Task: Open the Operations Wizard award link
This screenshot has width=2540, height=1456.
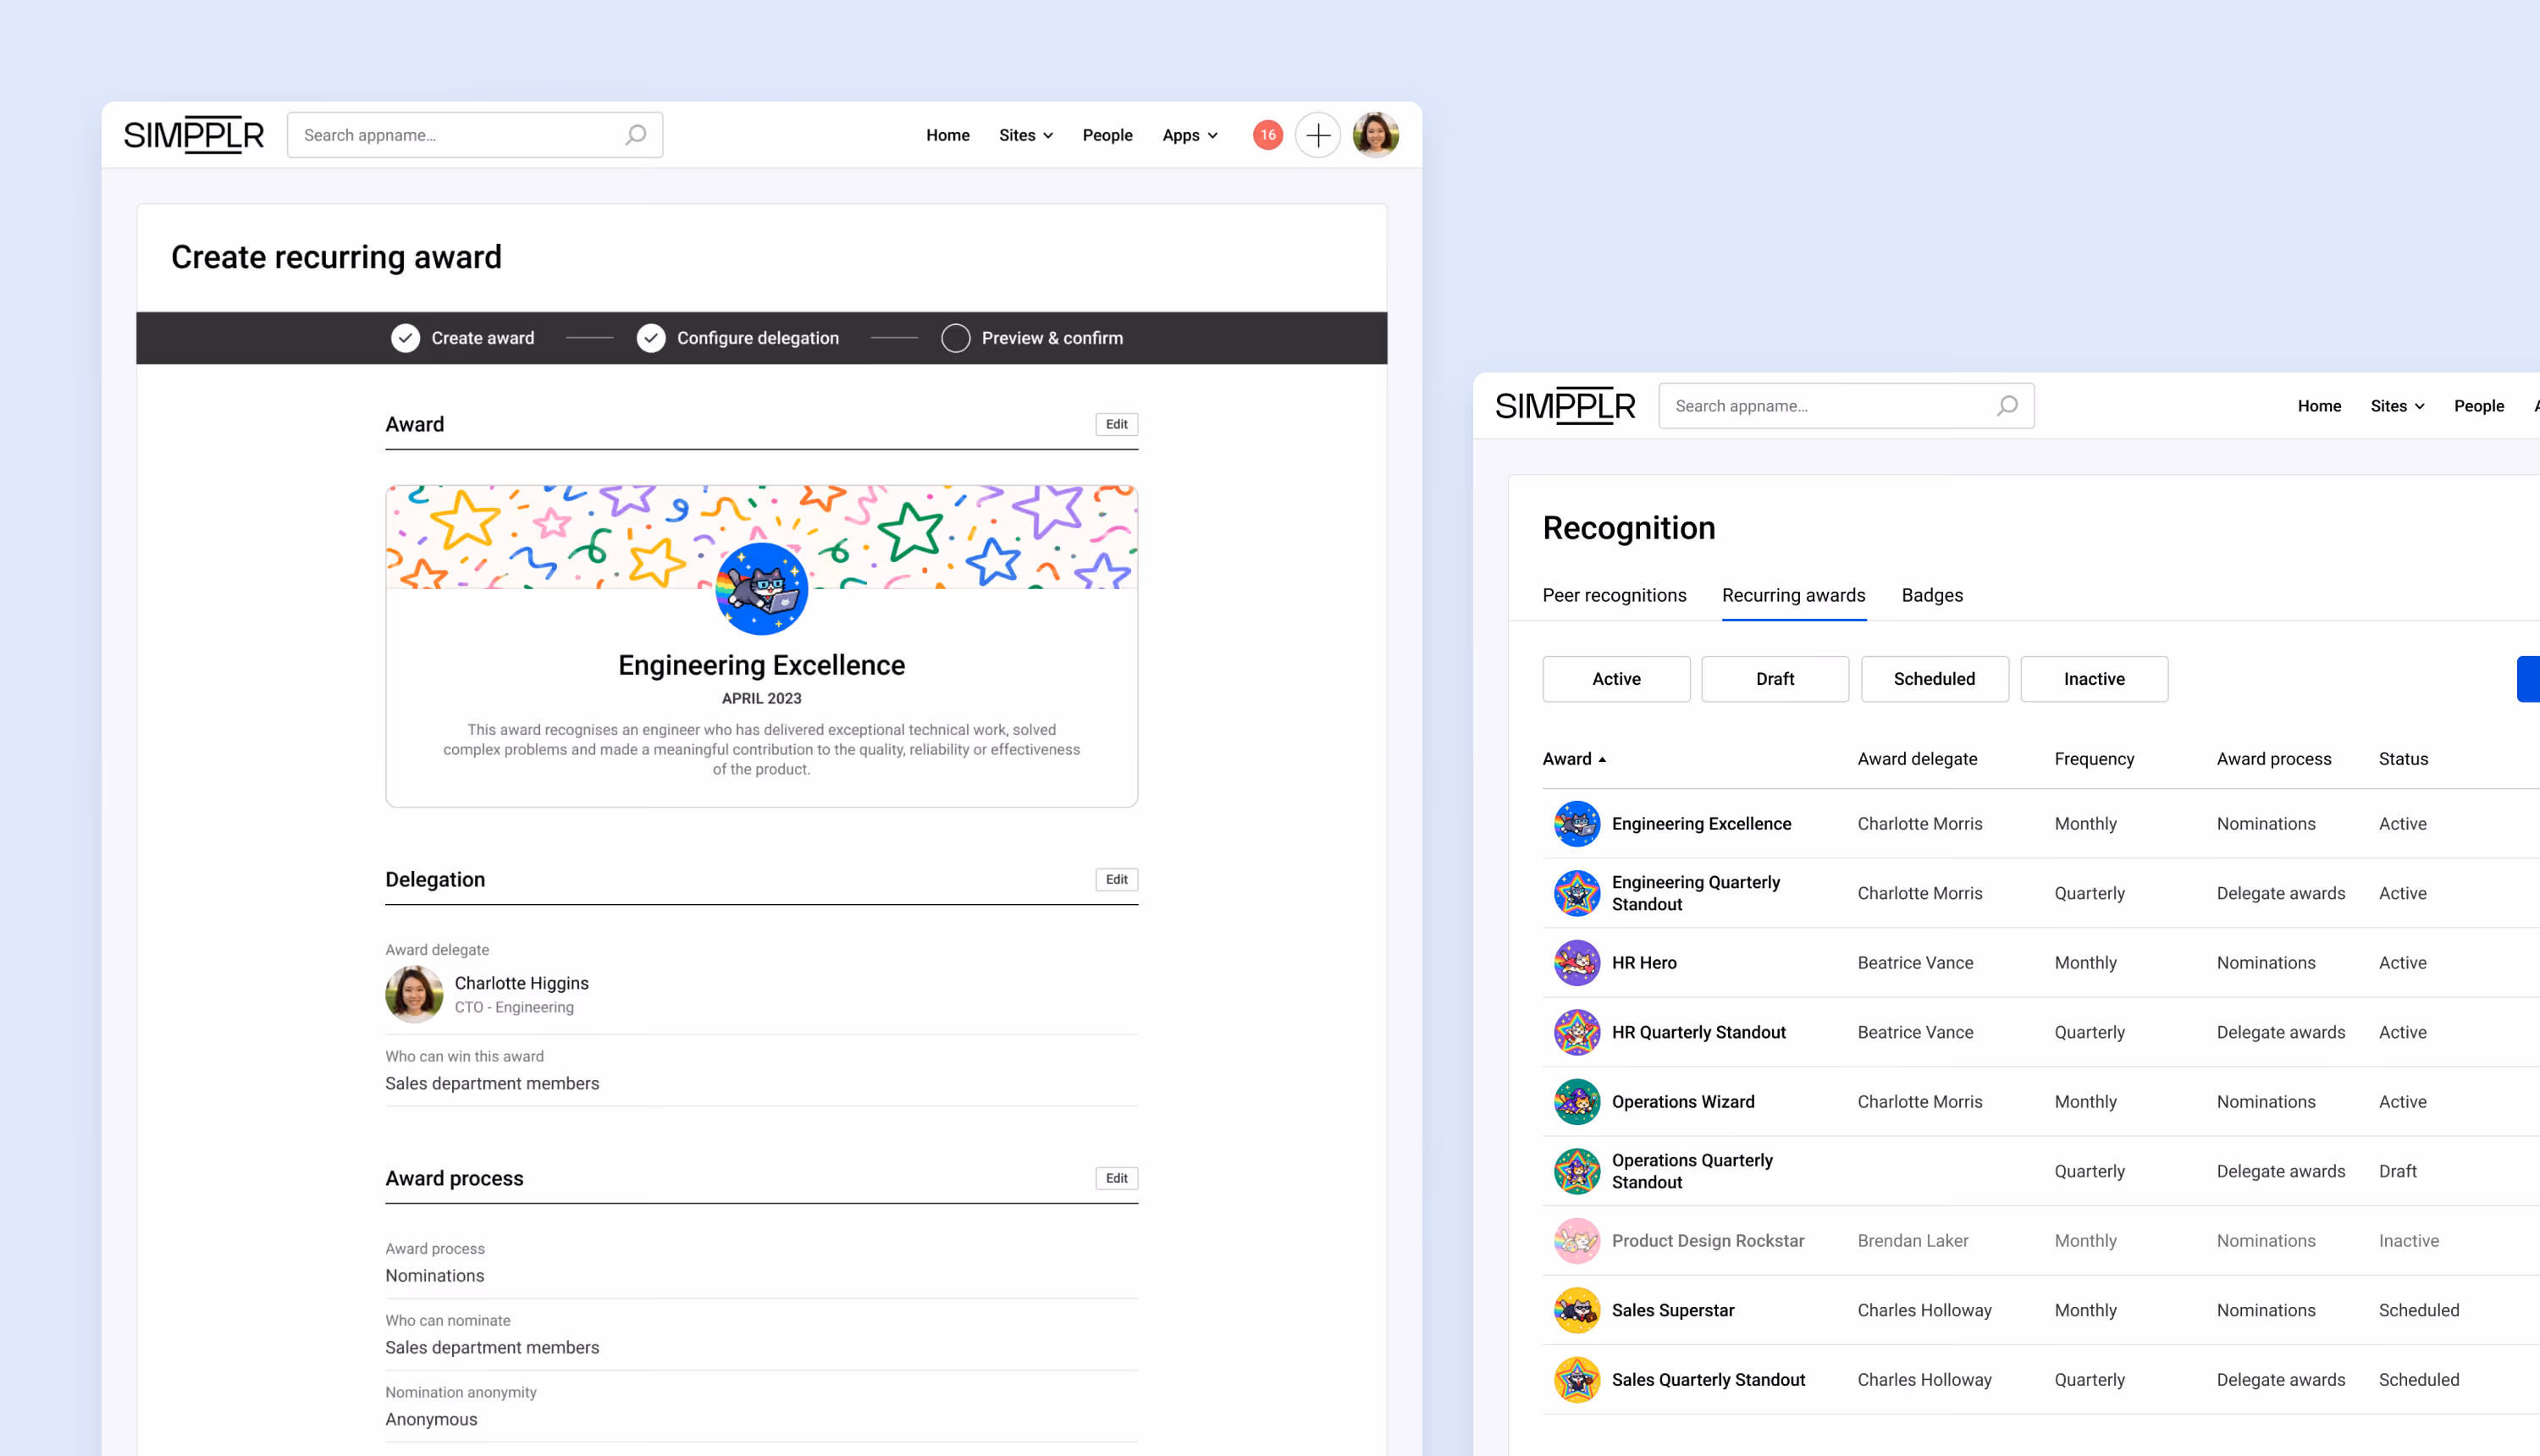Action: 1683,1102
